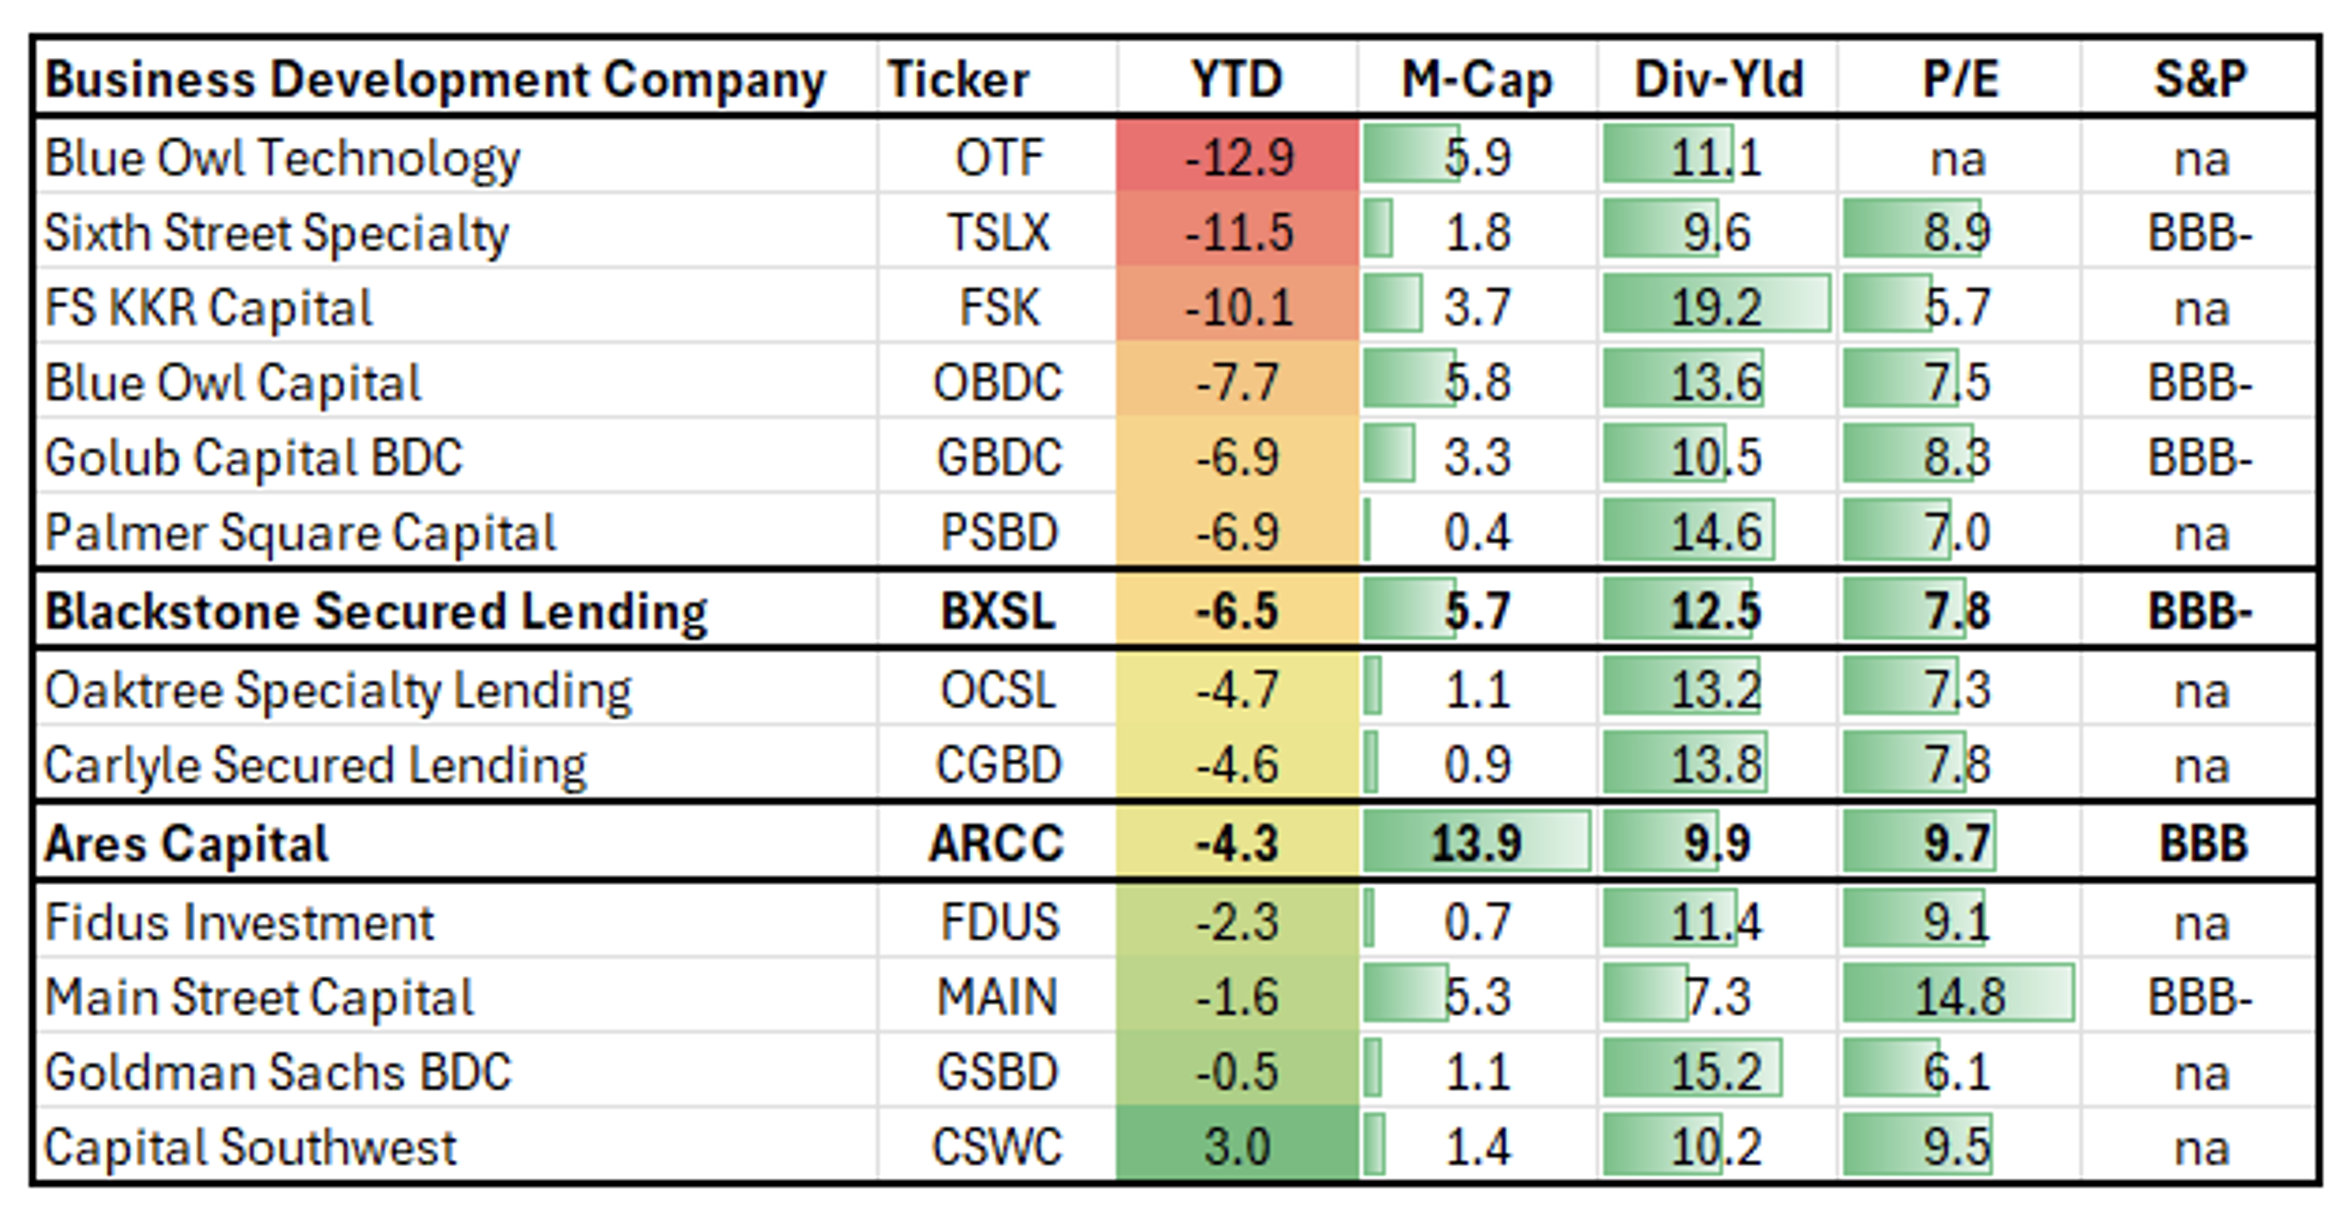Select Main Street Capital P/E 14.8 bar
This screenshot has height=1226, width=2340.
coord(1958,997)
